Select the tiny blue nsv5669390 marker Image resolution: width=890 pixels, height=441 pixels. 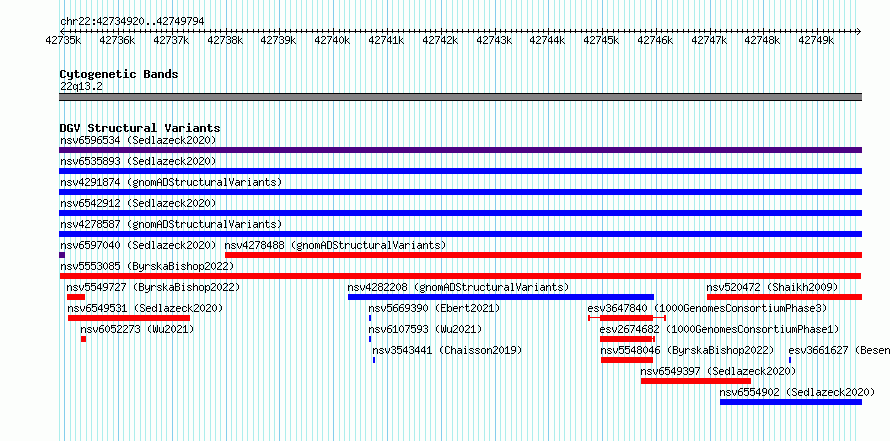click(x=370, y=318)
